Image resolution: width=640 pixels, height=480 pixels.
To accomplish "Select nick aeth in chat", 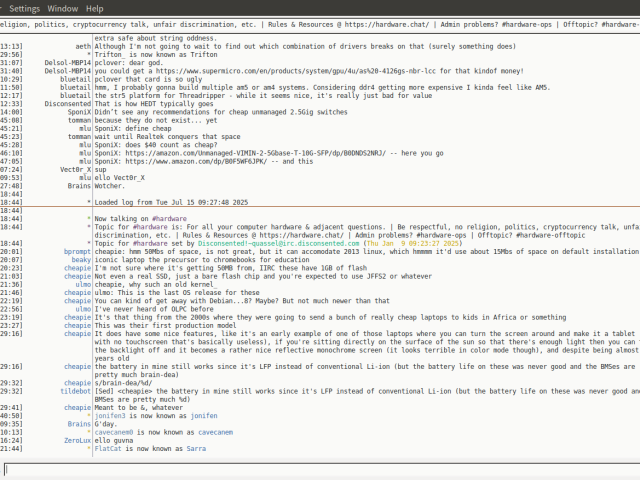I will coord(83,47).
